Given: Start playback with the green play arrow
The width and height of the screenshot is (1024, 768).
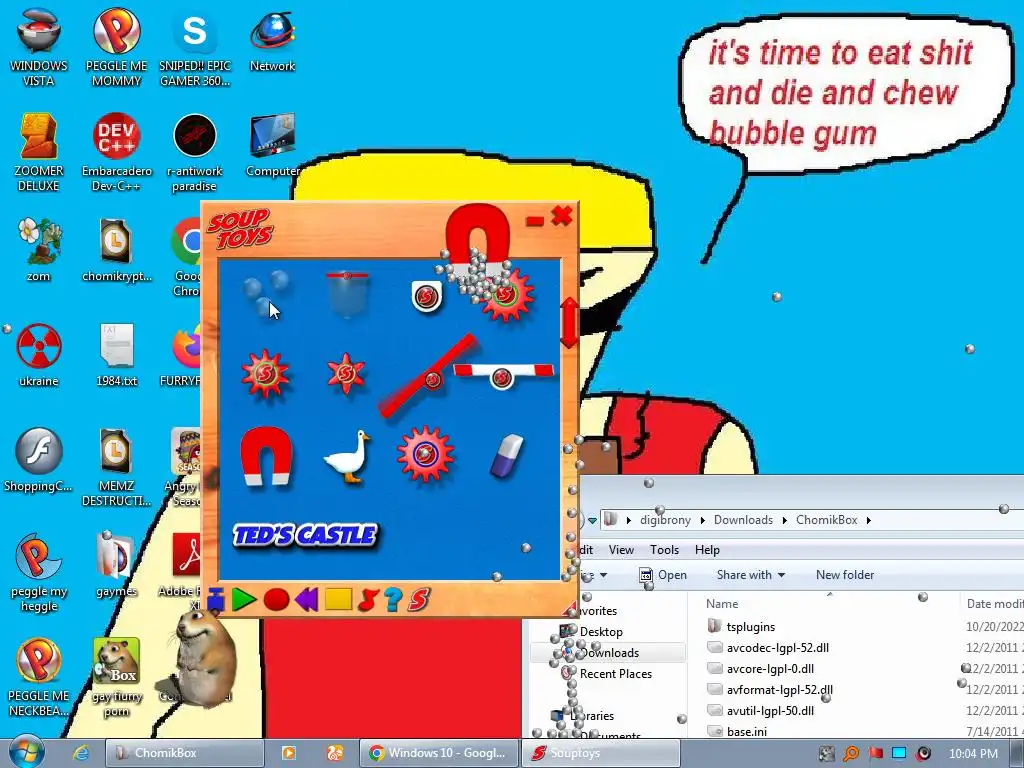Looking at the screenshot, I should [244, 600].
